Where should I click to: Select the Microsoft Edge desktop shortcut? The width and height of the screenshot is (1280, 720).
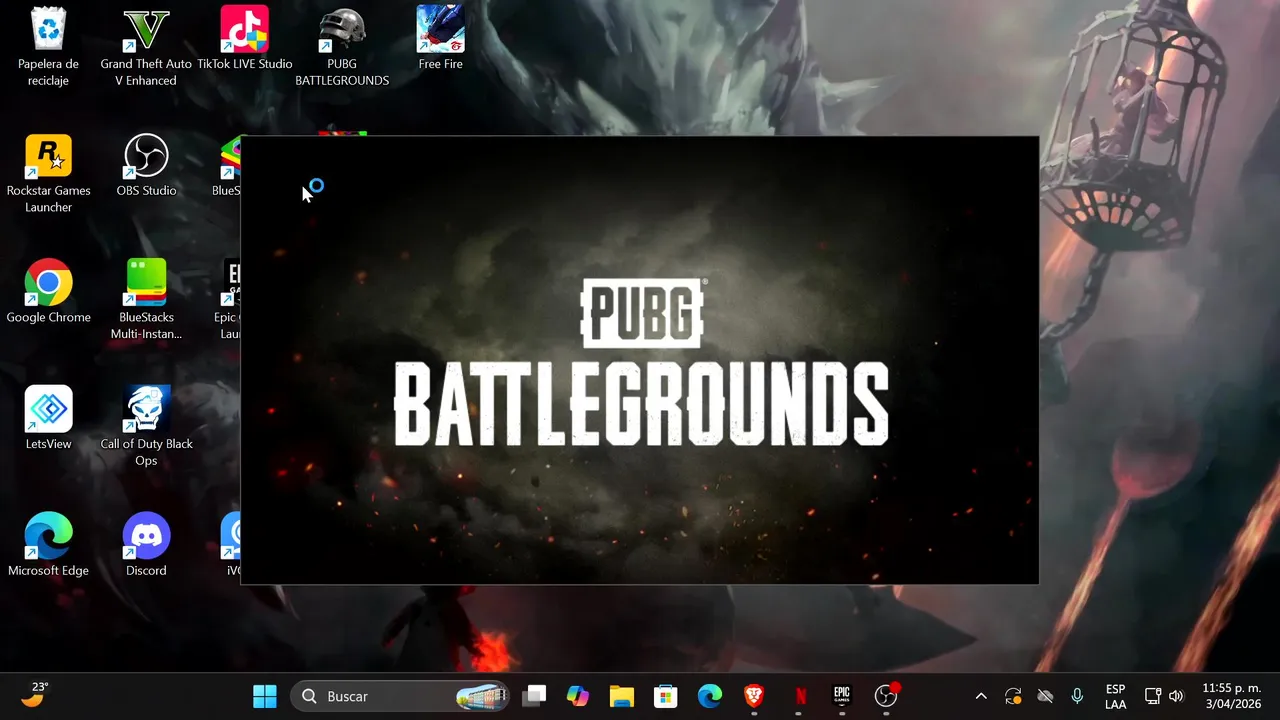(x=48, y=546)
